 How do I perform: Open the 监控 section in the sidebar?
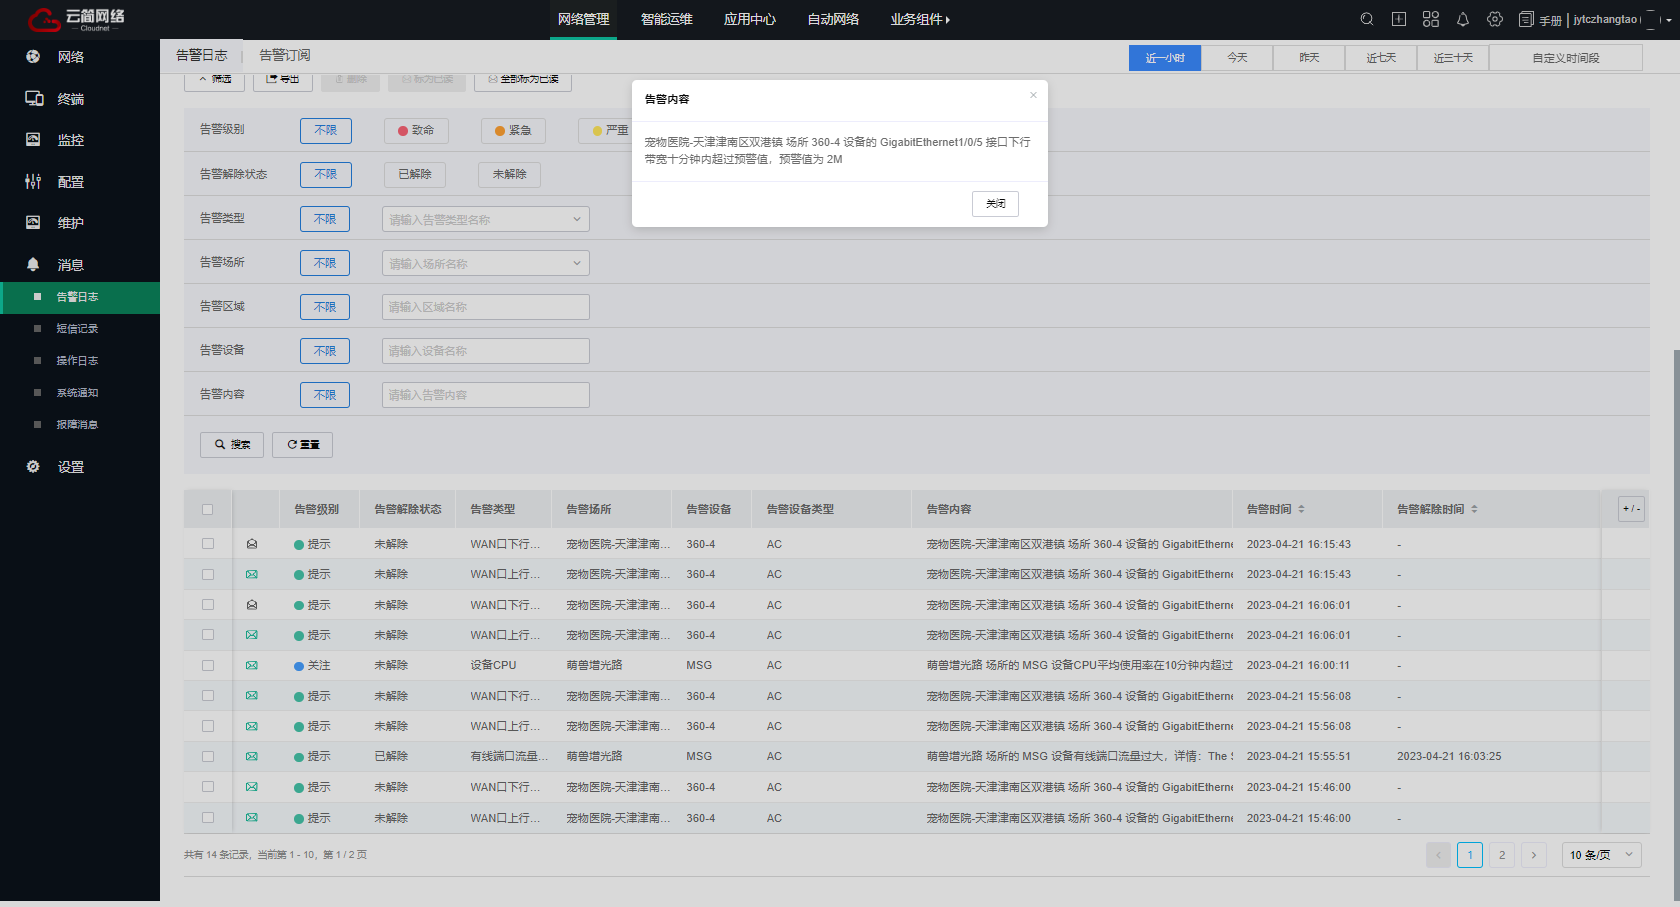point(80,140)
